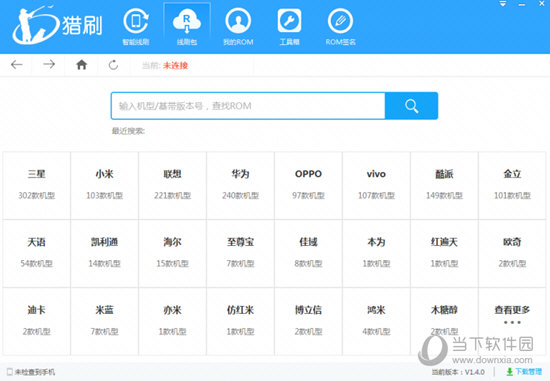This screenshot has width=550, height=381.
Task: Open the 工具箱 toolbox tab
Action: coord(289,28)
